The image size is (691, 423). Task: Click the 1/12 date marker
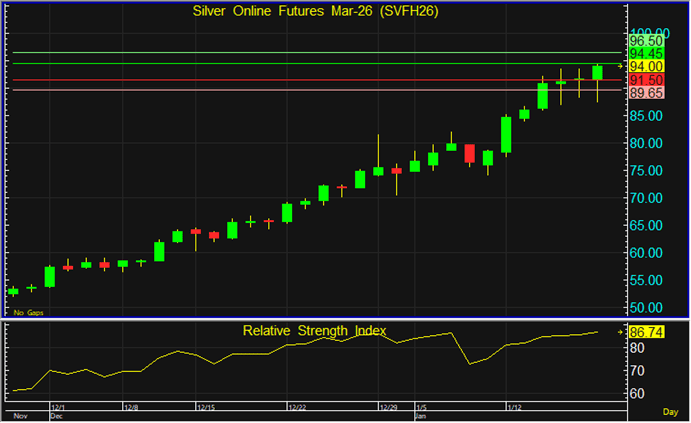(x=515, y=408)
